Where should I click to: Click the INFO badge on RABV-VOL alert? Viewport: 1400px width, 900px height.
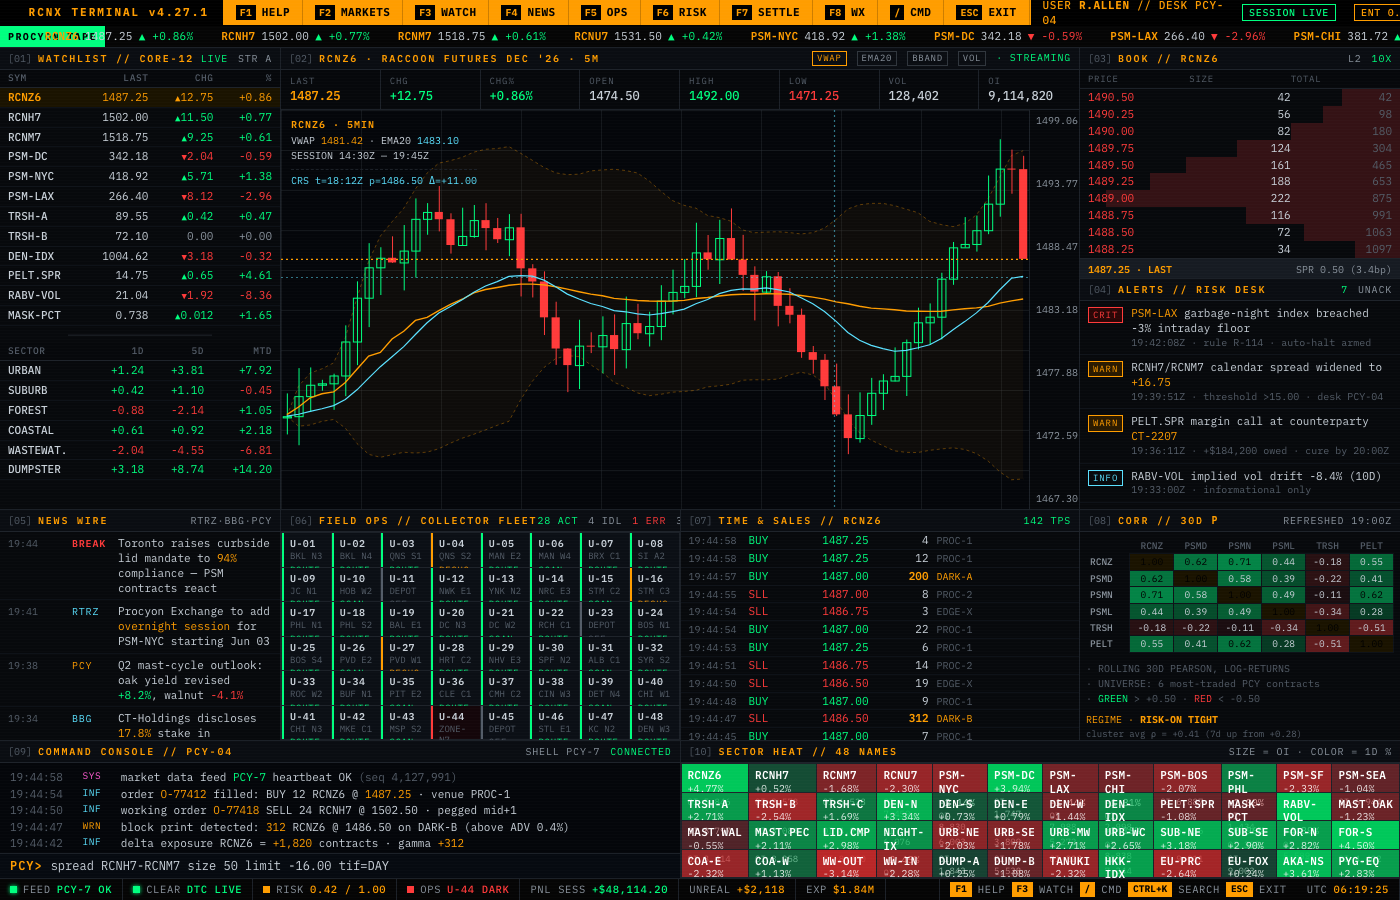click(x=1105, y=478)
